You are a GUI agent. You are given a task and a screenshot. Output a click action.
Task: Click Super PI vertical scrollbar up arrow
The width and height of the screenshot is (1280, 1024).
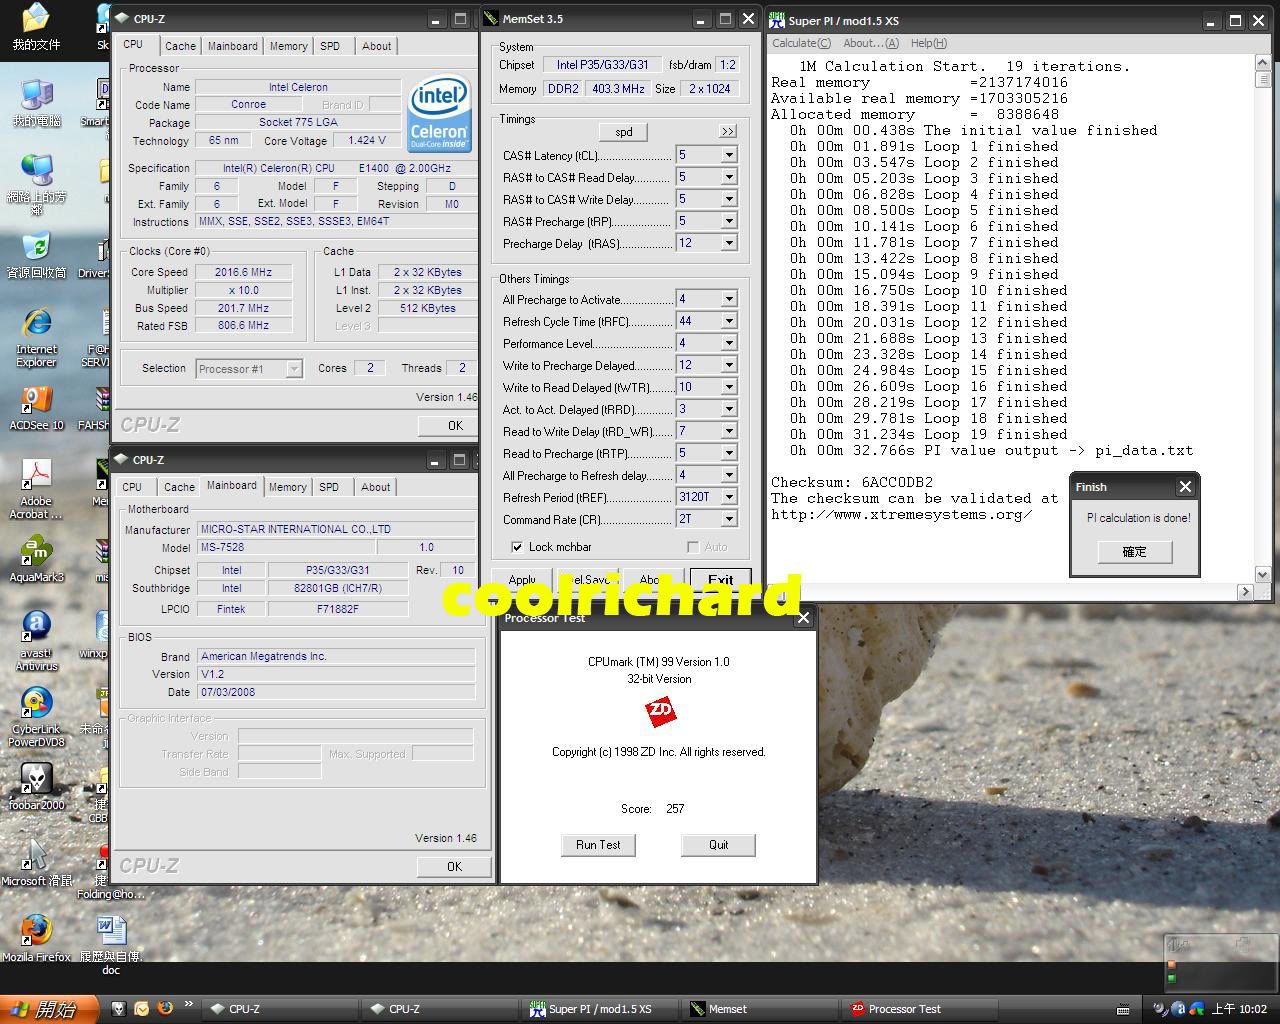click(1262, 63)
